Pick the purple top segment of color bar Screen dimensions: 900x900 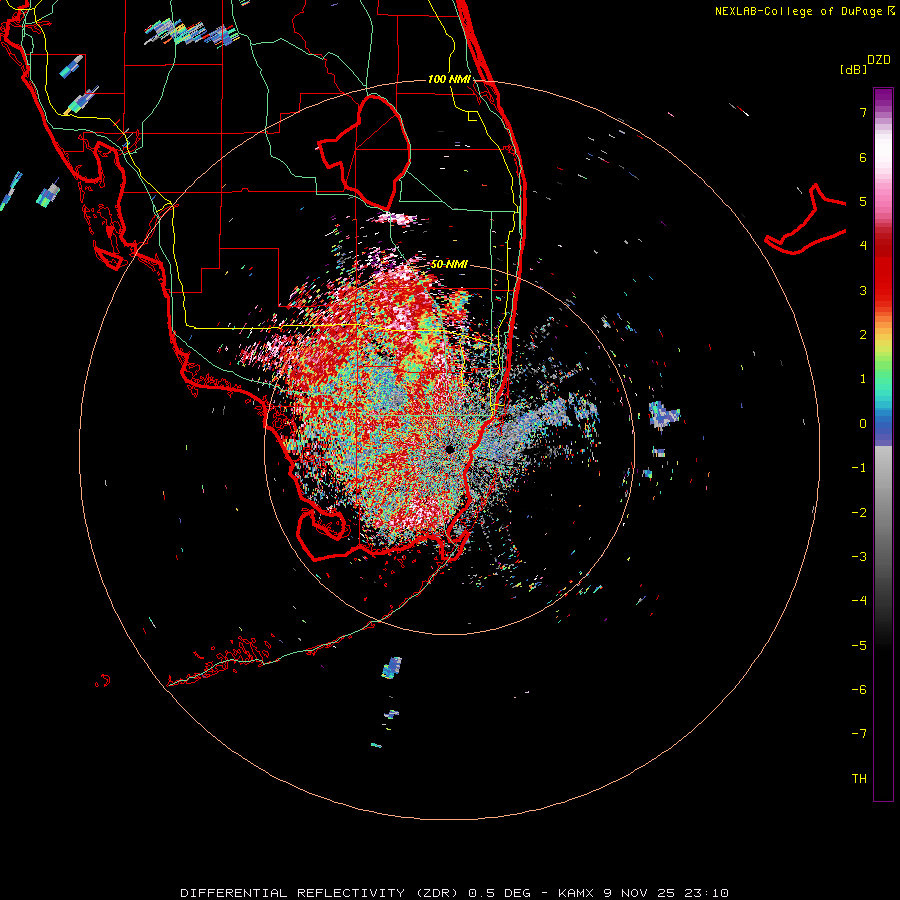(883, 99)
